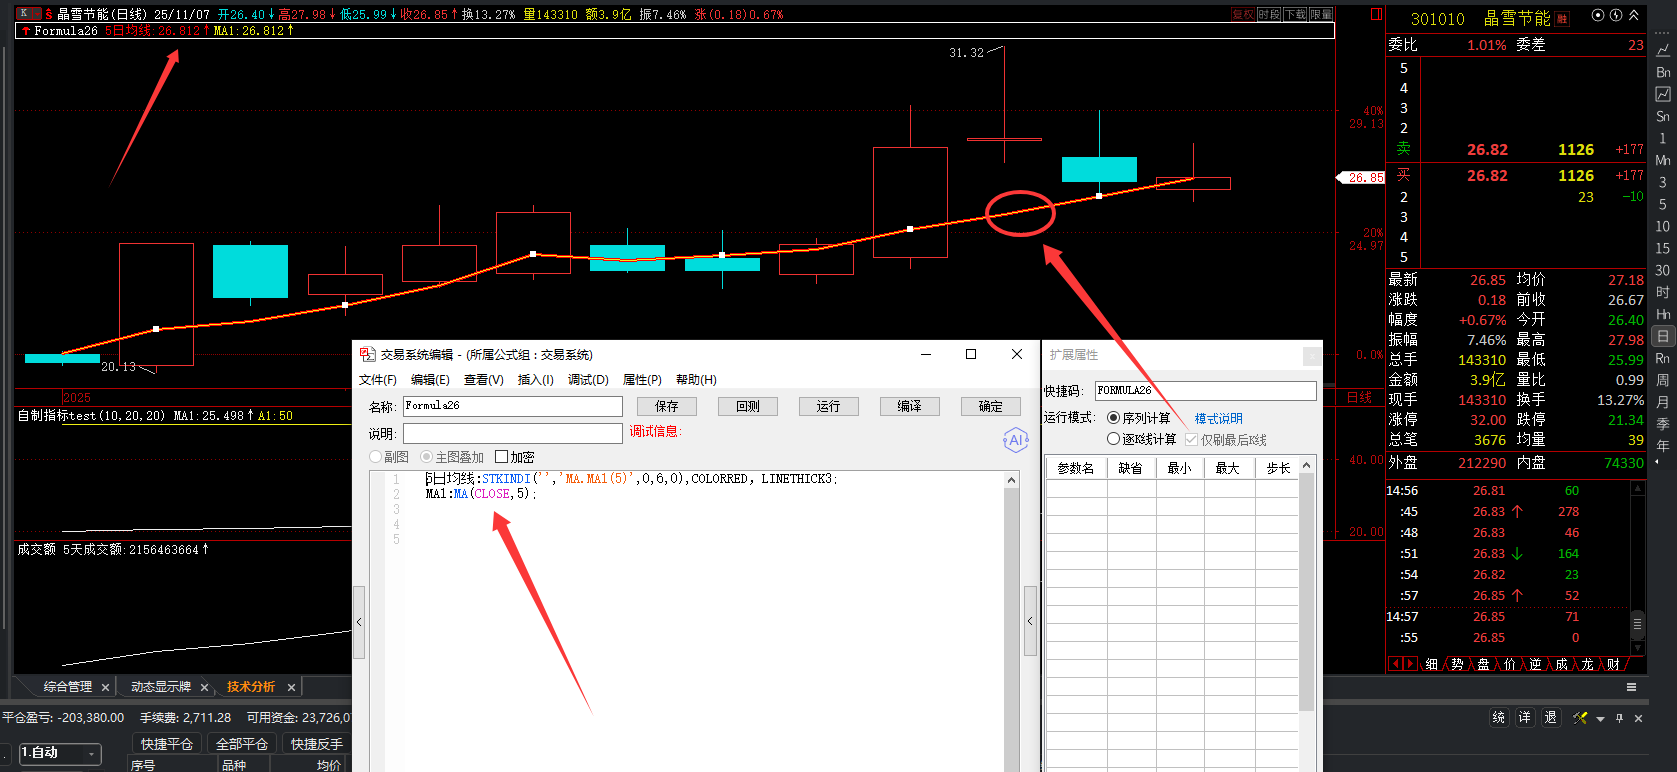1677x772 pixels.
Task: Select the line chart icon in period sidebar
Action: tap(1663, 50)
